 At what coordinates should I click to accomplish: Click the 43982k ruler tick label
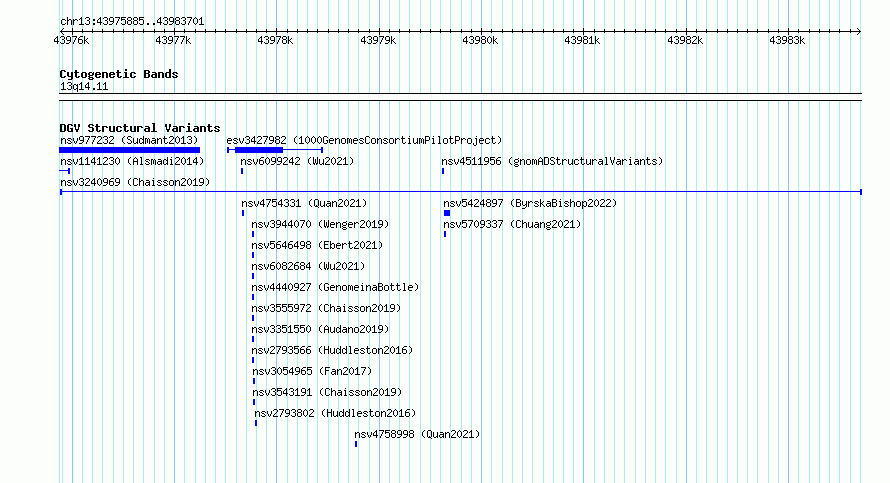pos(685,40)
